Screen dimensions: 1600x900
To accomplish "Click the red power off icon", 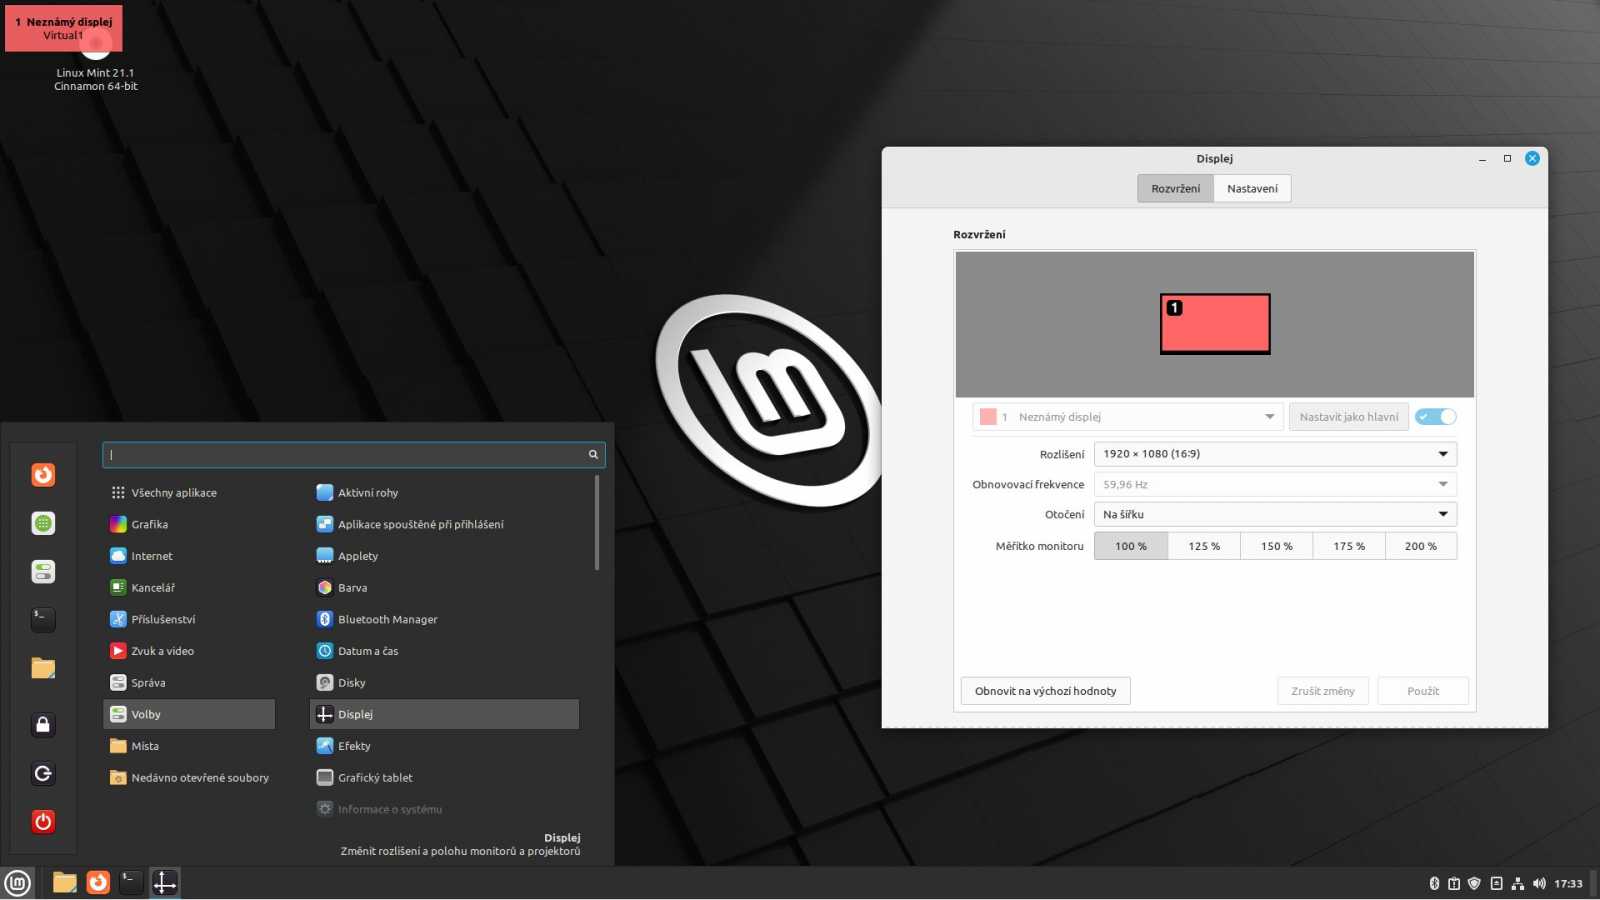I will (43, 822).
